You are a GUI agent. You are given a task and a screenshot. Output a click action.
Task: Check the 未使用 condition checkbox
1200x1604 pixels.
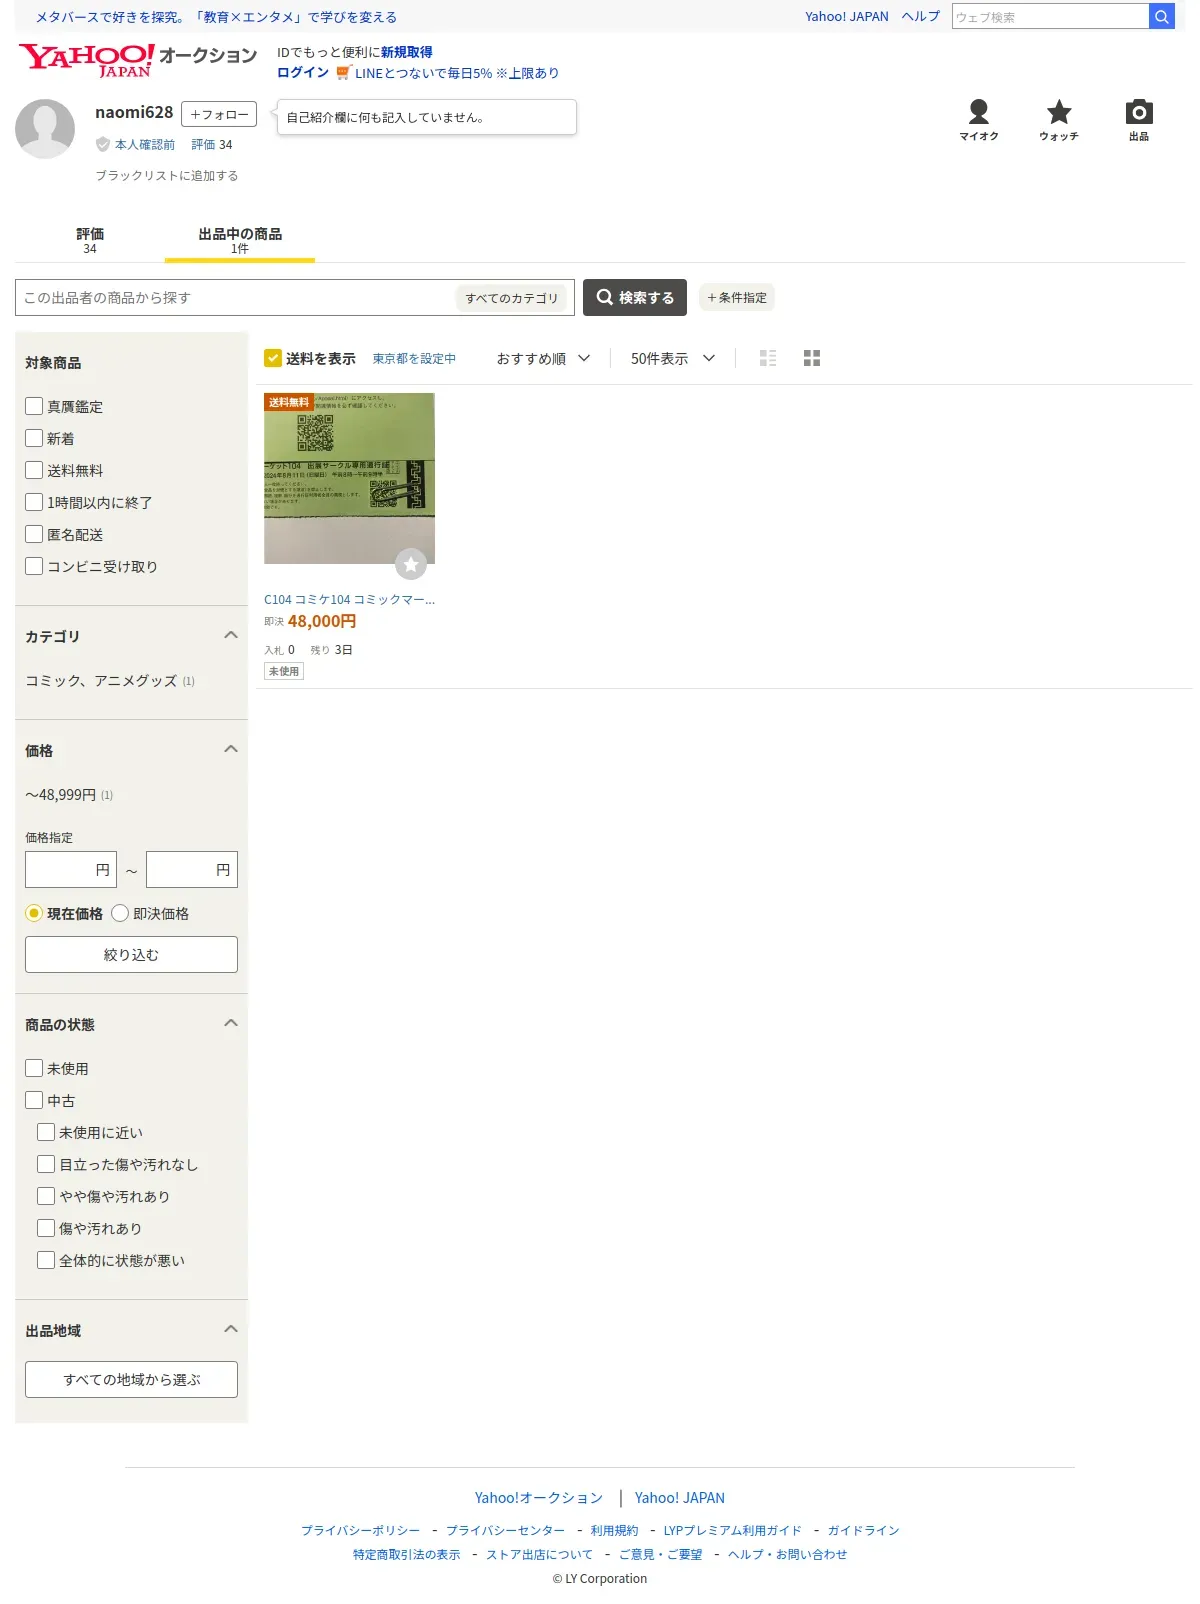click(x=34, y=1068)
